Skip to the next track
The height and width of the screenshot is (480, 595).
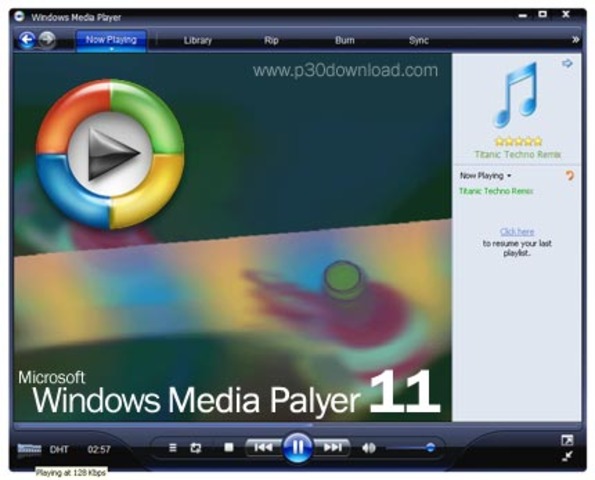pos(332,448)
